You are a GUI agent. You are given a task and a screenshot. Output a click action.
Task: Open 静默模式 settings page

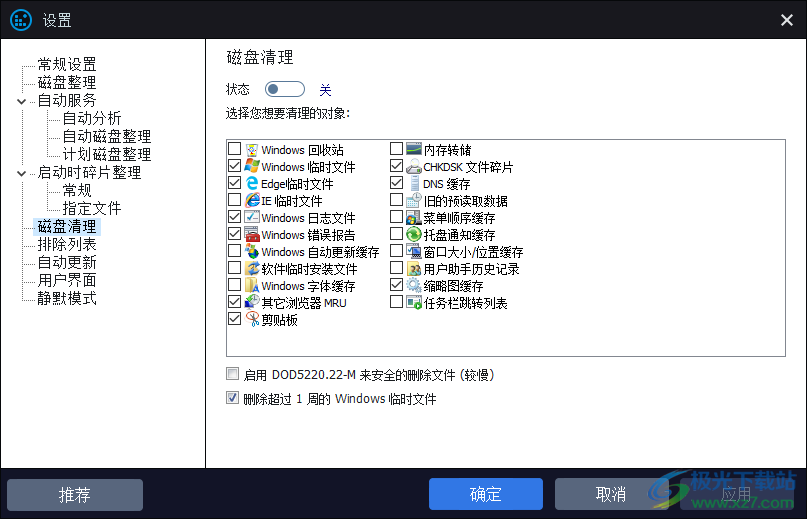tap(67, 299)
